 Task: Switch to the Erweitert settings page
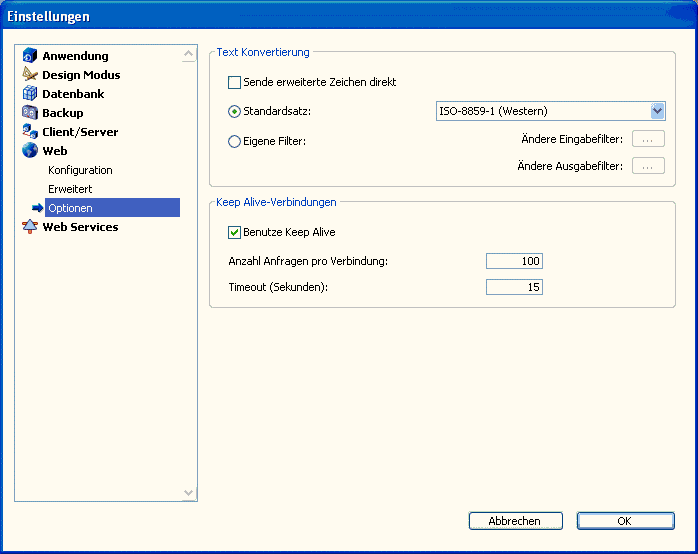[70, 189]
